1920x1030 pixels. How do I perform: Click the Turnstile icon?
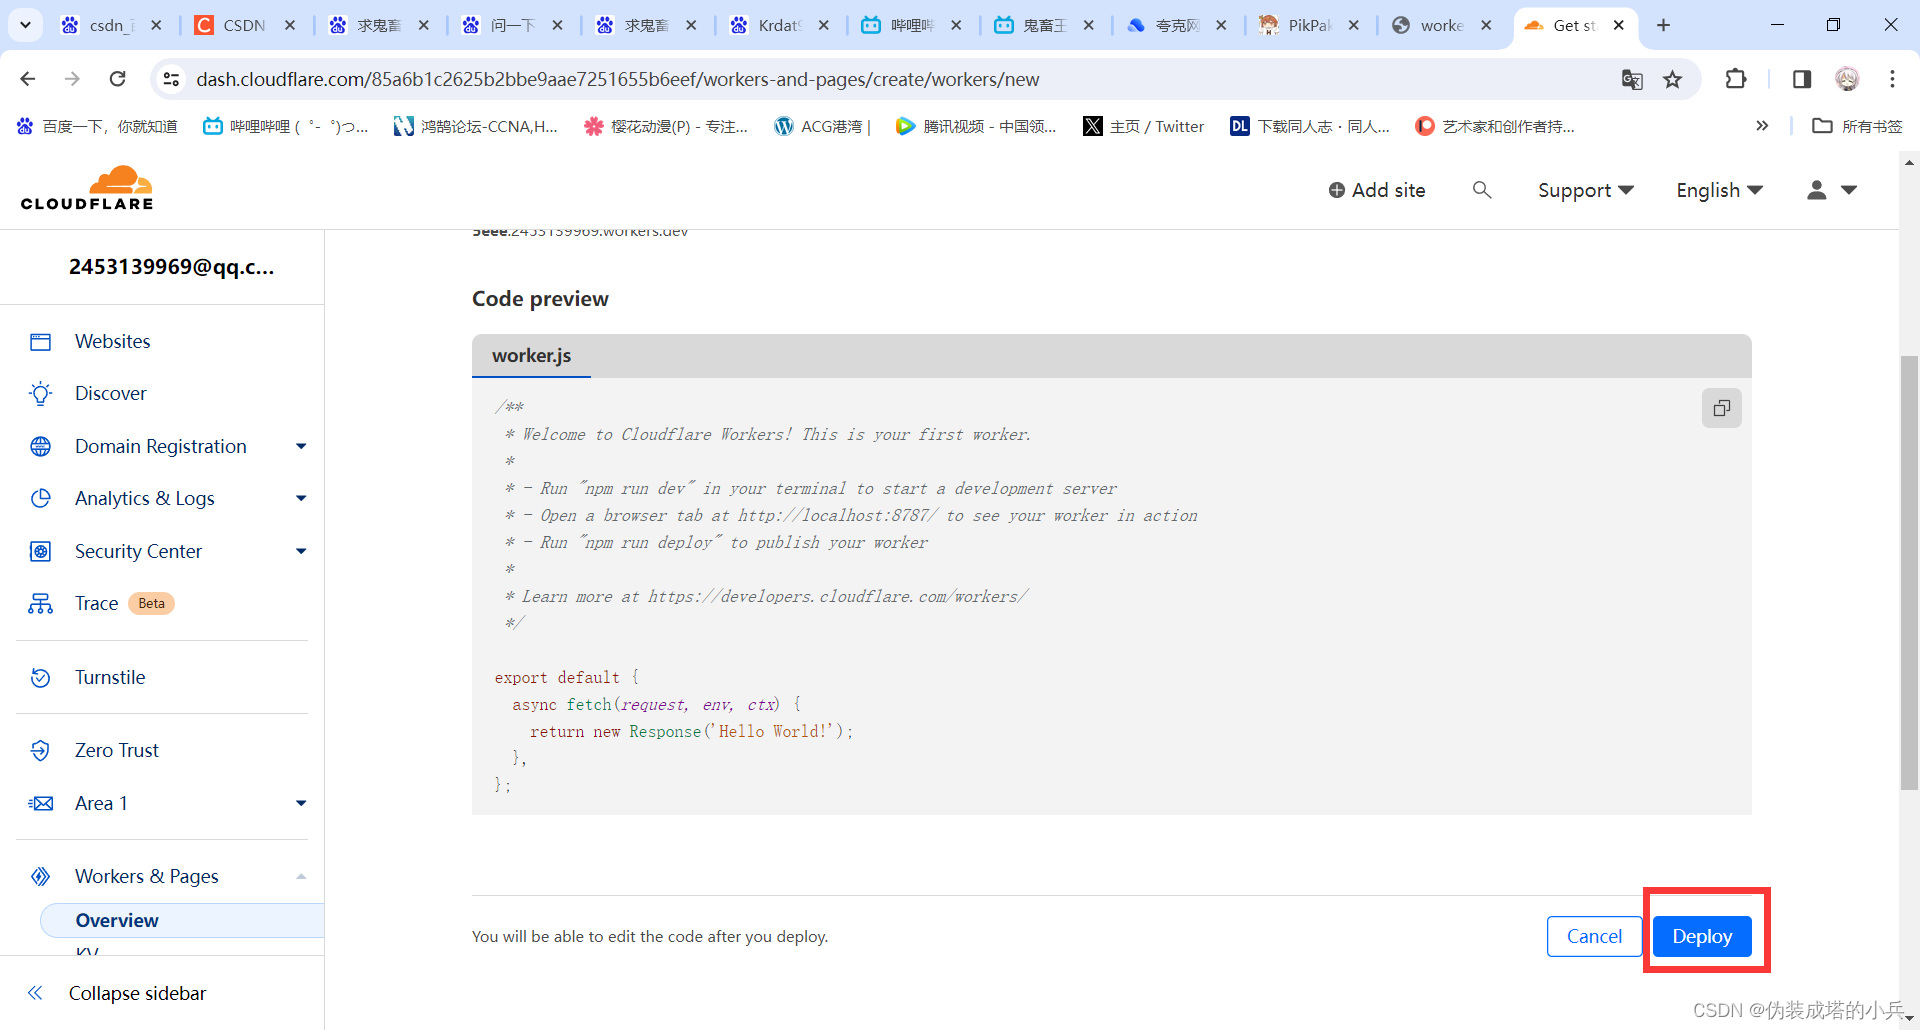[x=40, y=678]
